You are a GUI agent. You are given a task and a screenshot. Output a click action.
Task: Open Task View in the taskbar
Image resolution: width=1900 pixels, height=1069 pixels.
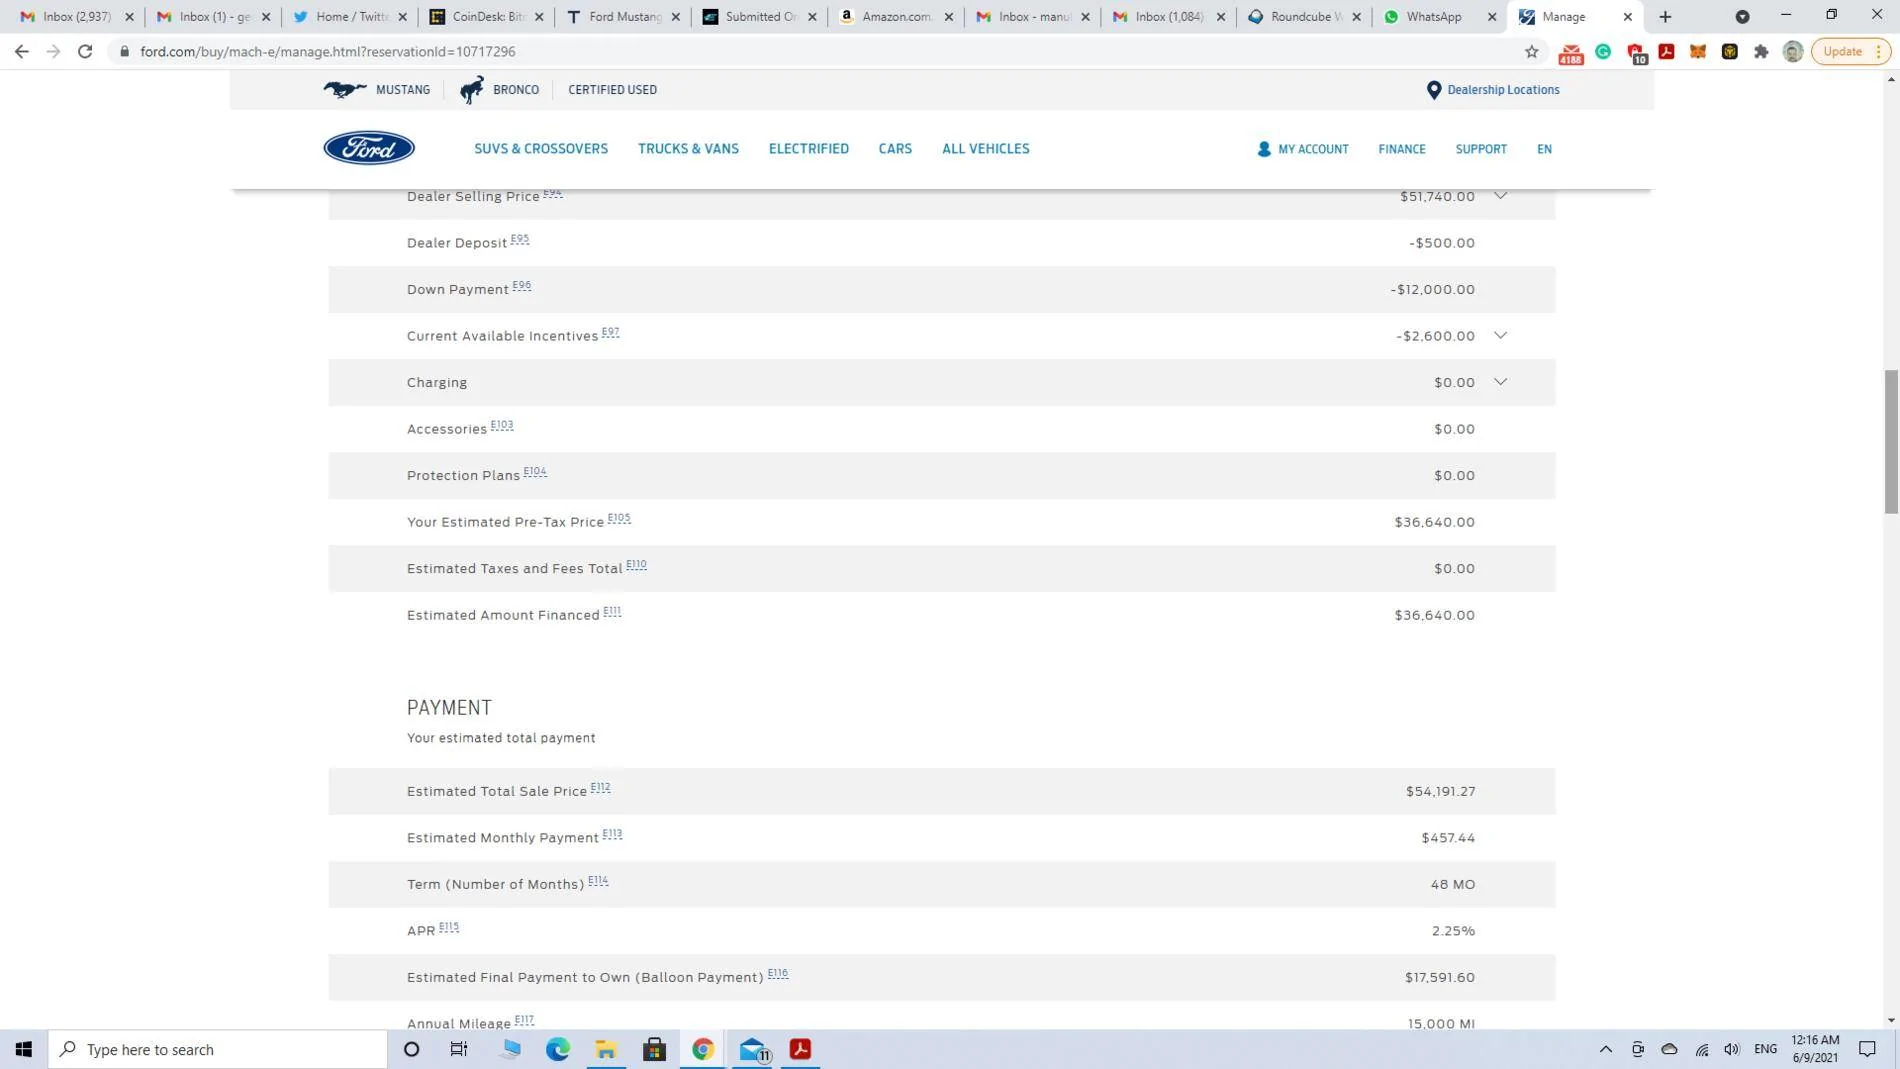(459, 1049)
